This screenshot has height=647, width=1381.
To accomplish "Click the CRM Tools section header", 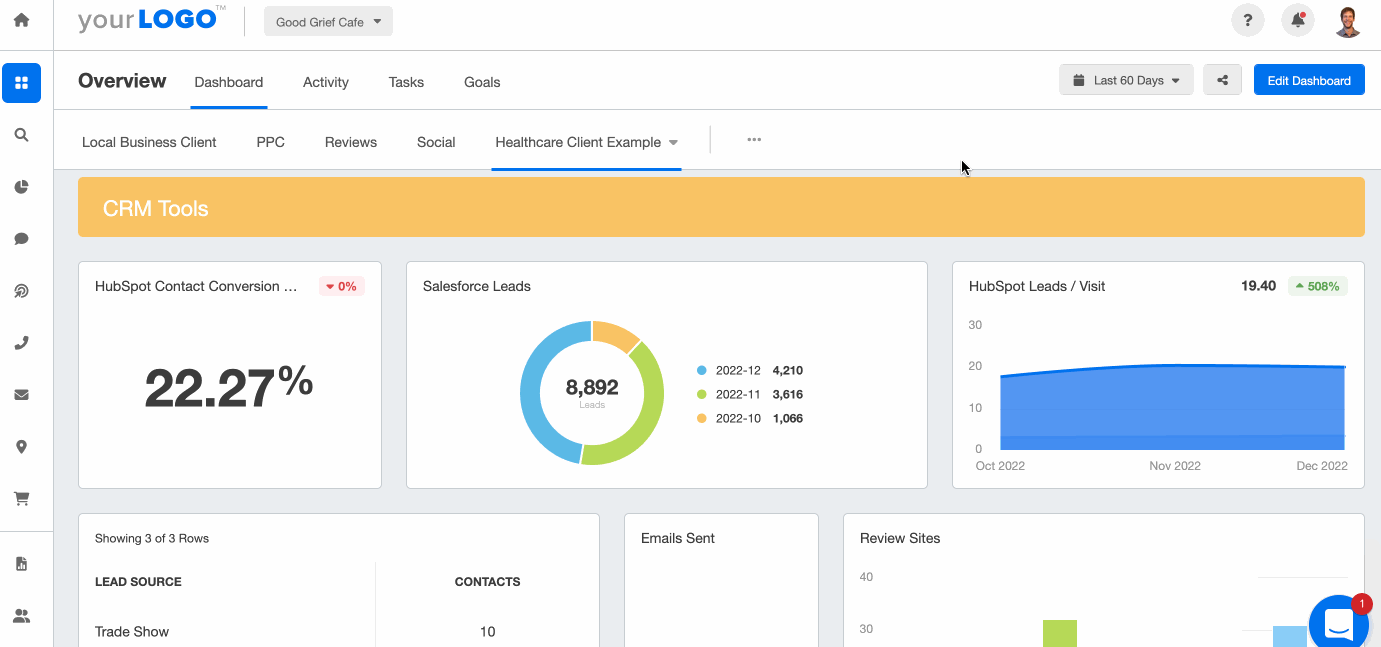I will tap(721, 208).
